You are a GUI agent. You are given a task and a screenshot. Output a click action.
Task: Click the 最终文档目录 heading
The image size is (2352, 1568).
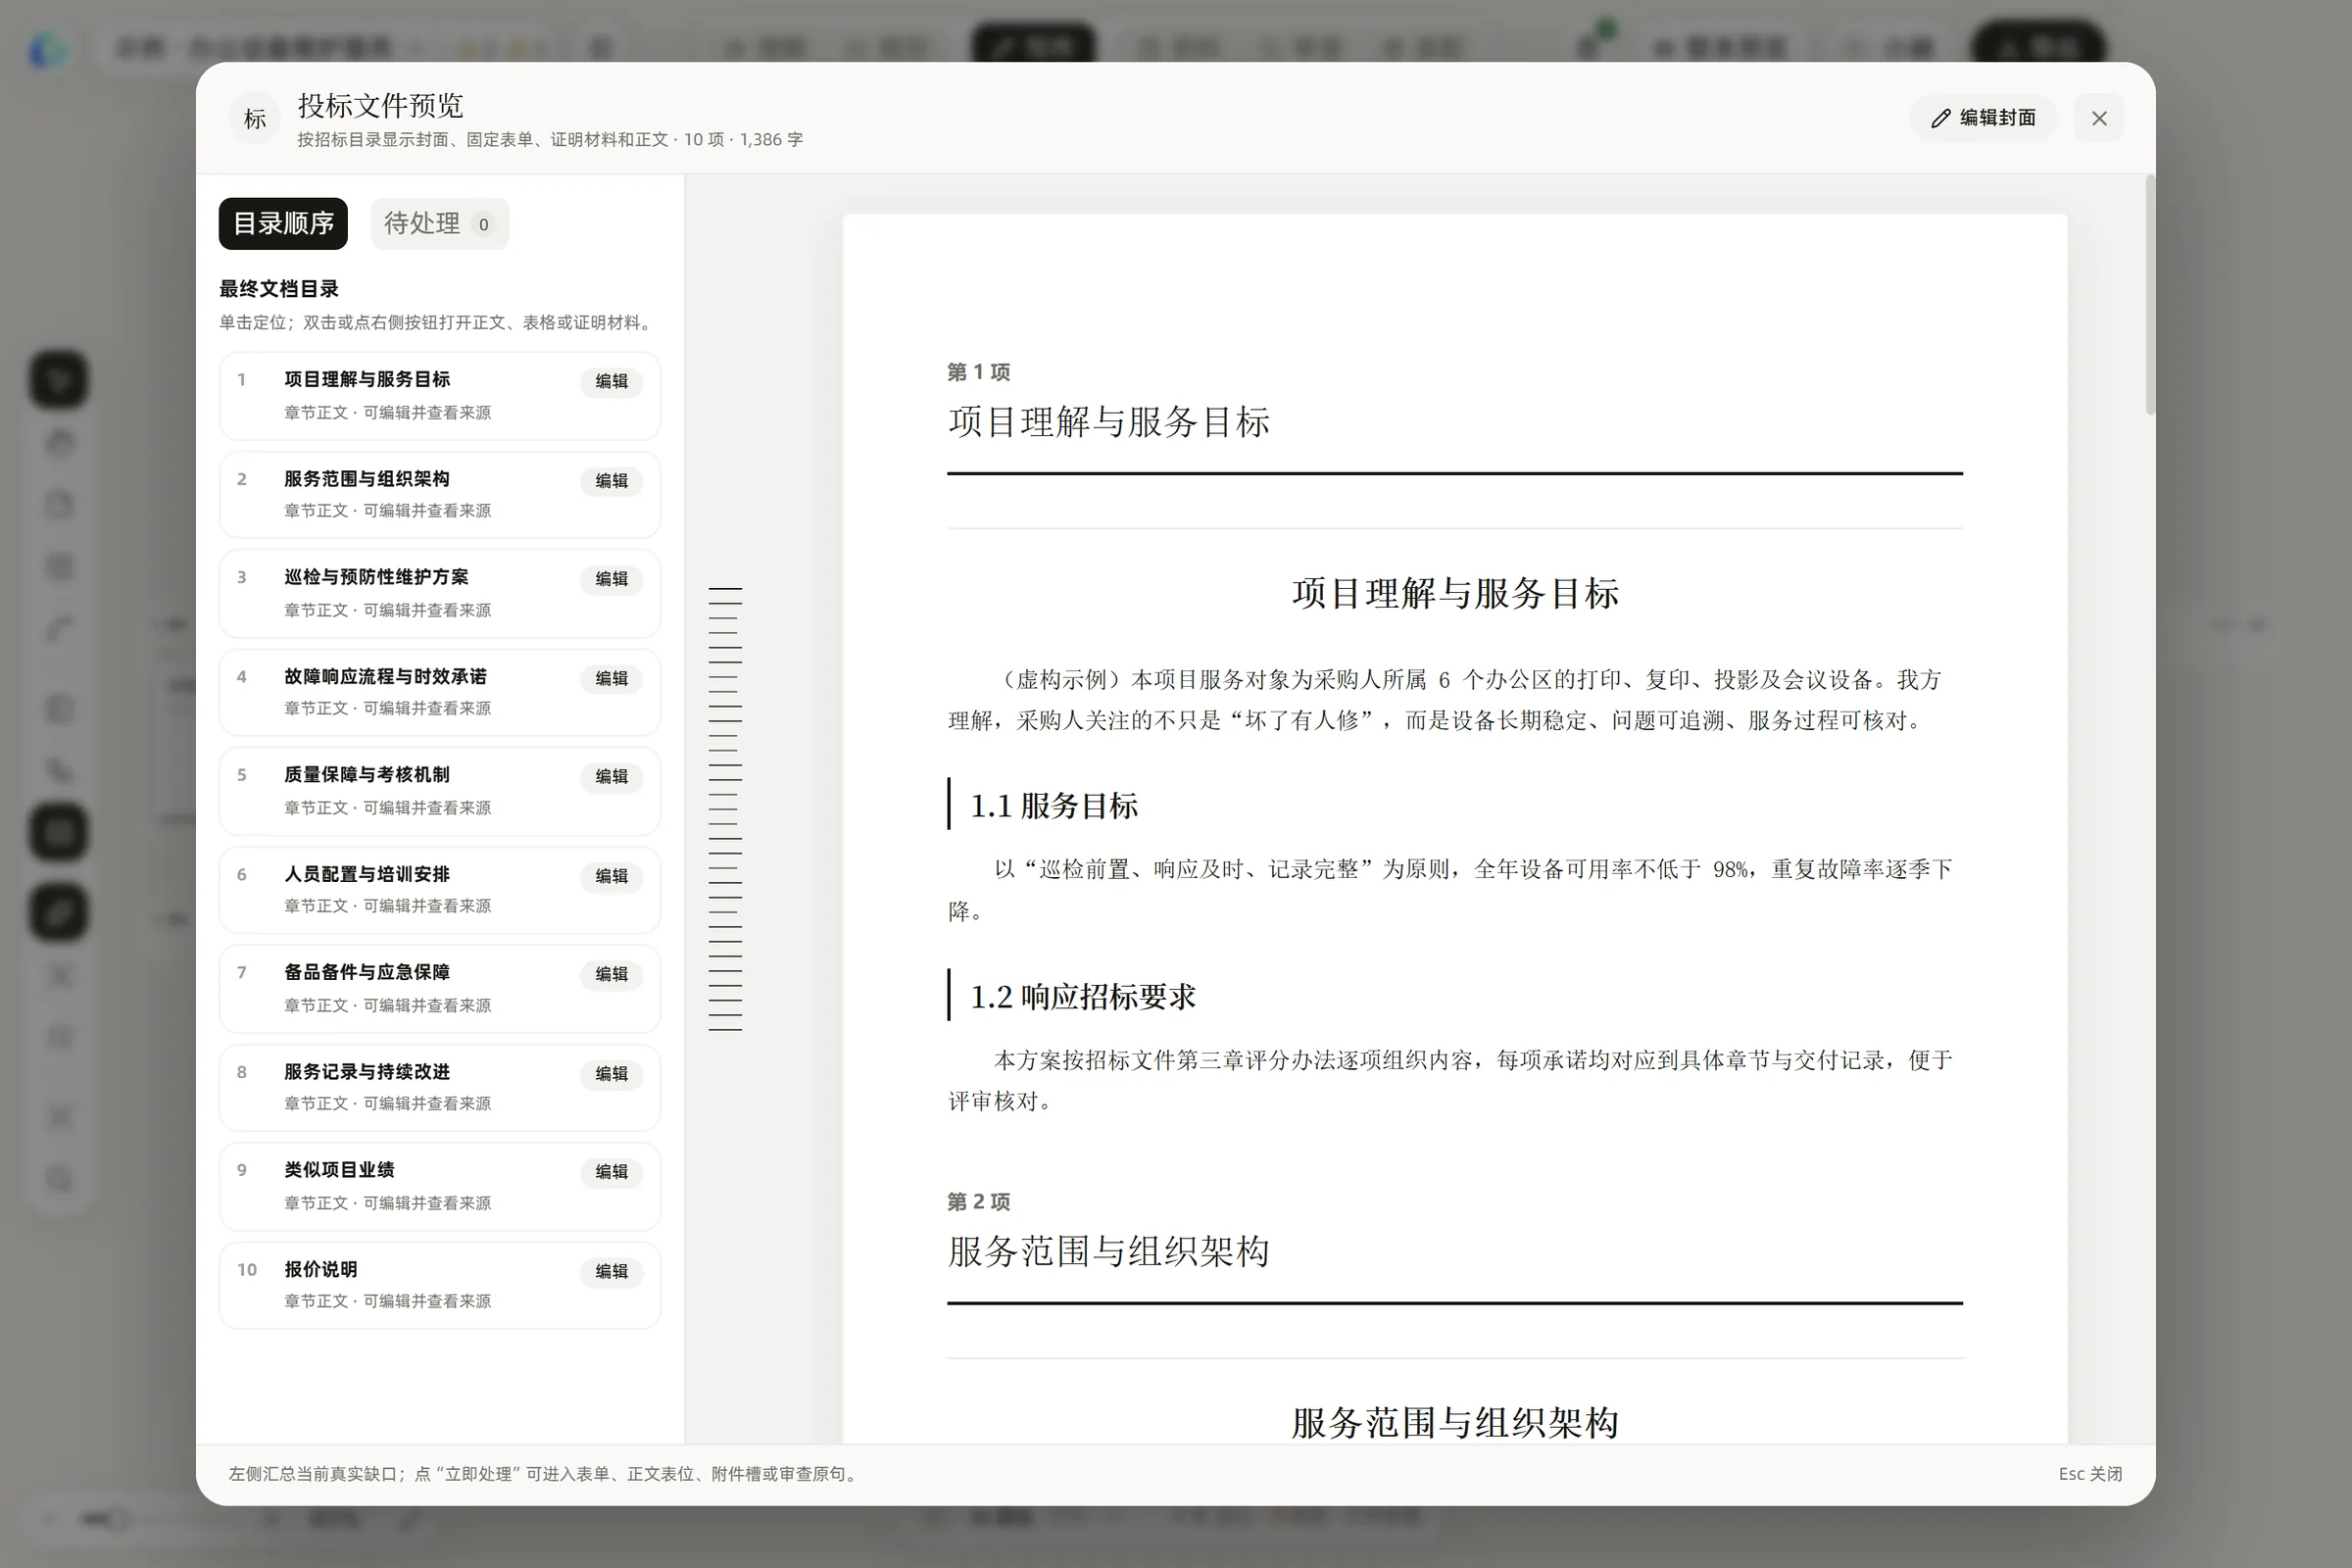[279, 289]
